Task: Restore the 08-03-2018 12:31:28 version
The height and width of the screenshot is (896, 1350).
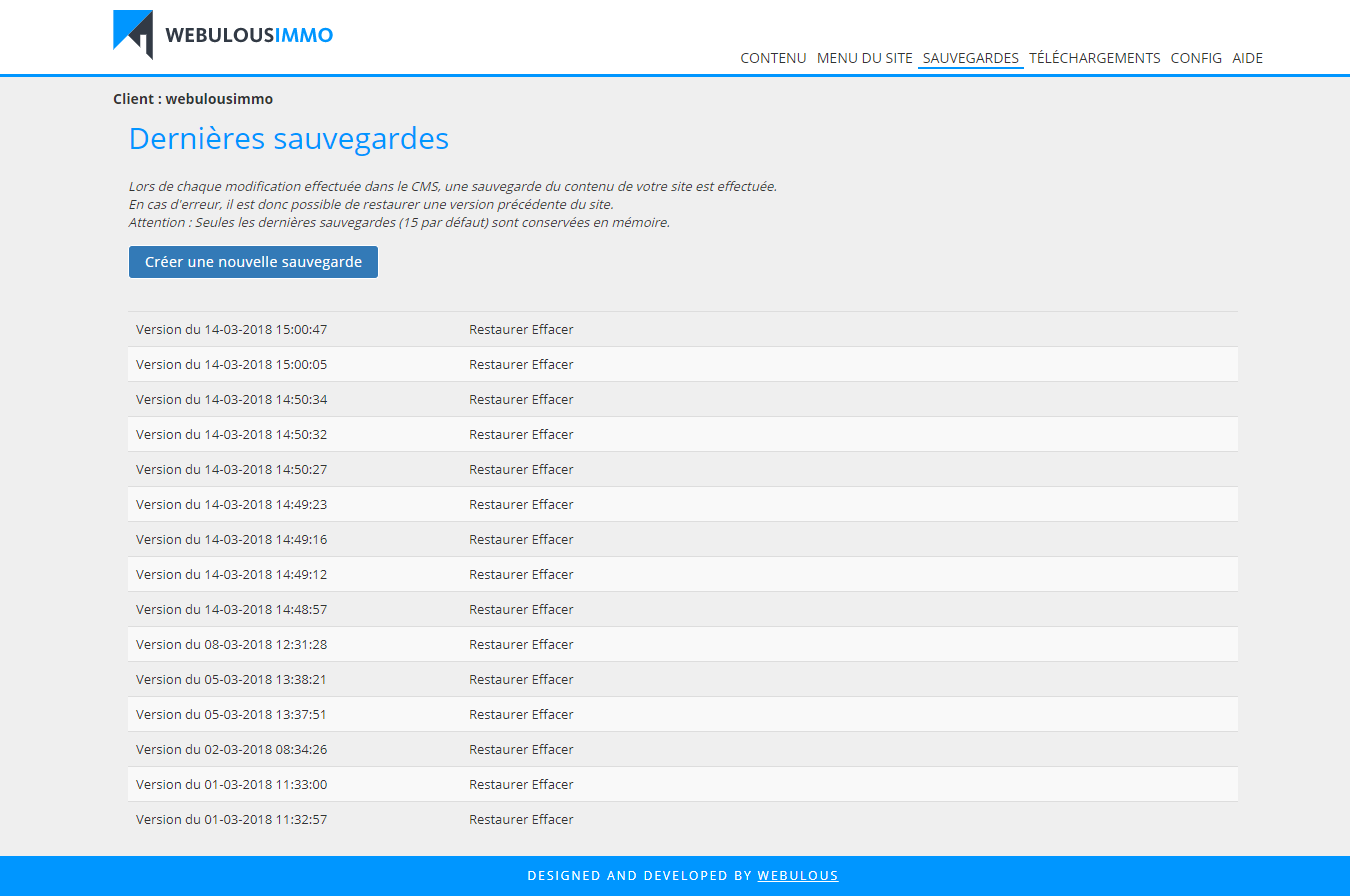Action: pyautogui.click(x=498, y=645)
